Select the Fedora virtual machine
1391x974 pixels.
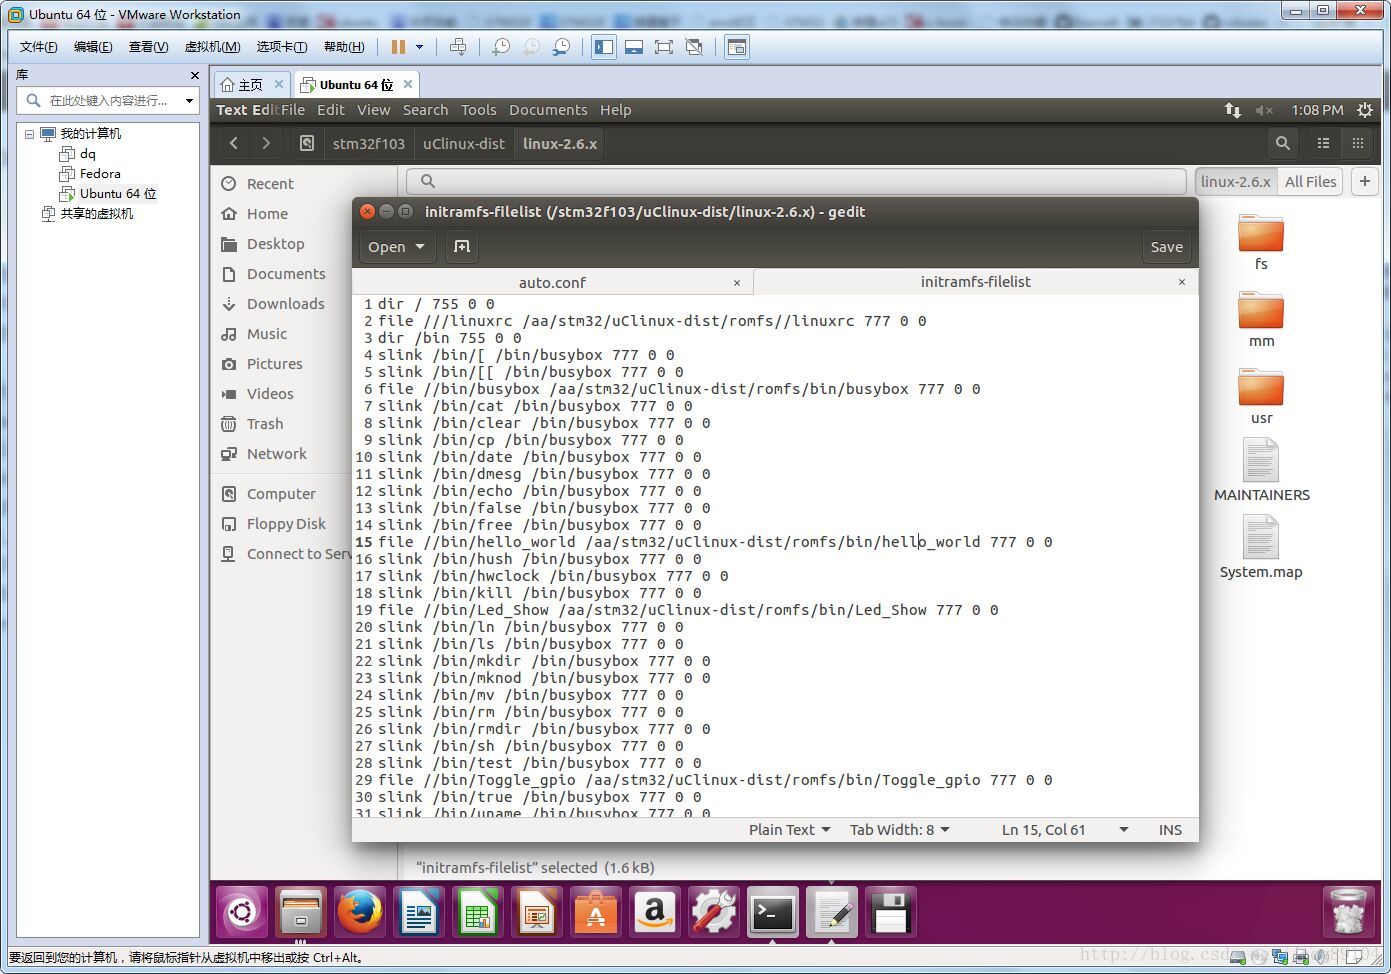click(x=100, y=173)
